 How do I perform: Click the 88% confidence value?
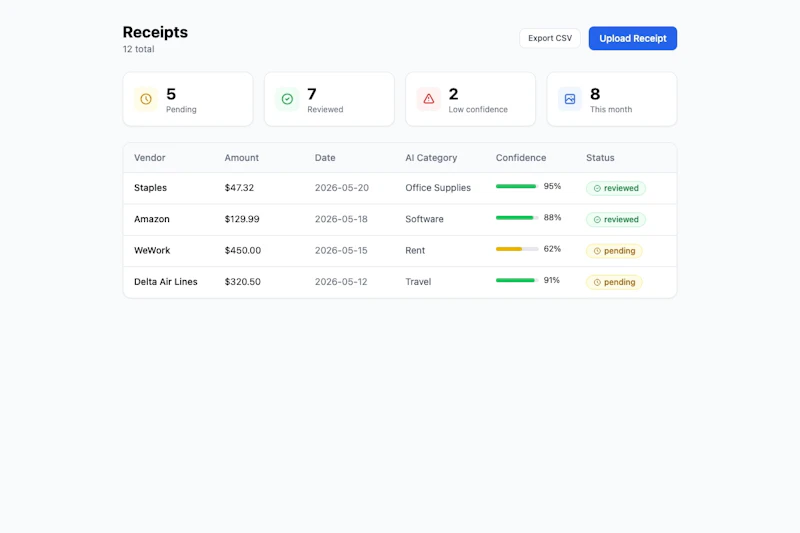pos(552,217)
